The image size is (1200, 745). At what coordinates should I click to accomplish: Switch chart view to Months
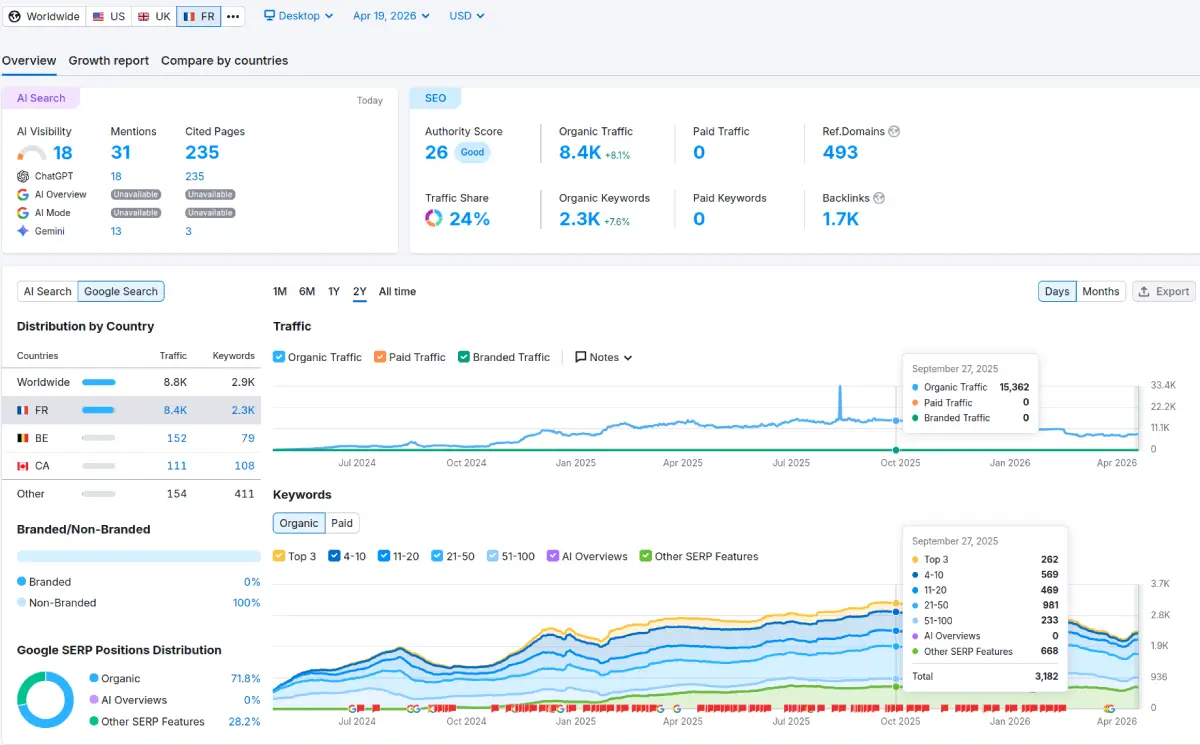tap(1100, 291)
